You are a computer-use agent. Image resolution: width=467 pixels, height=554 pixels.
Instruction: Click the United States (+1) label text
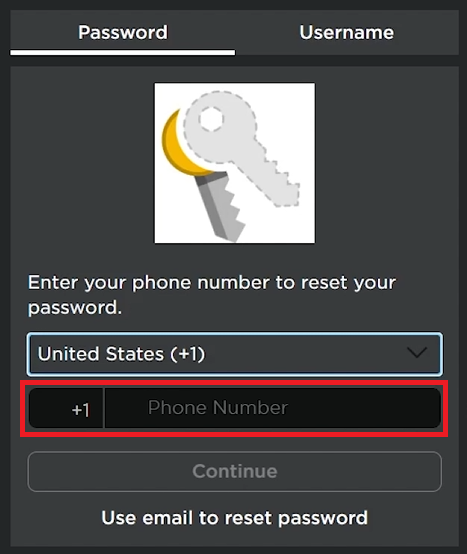(121, 354)
